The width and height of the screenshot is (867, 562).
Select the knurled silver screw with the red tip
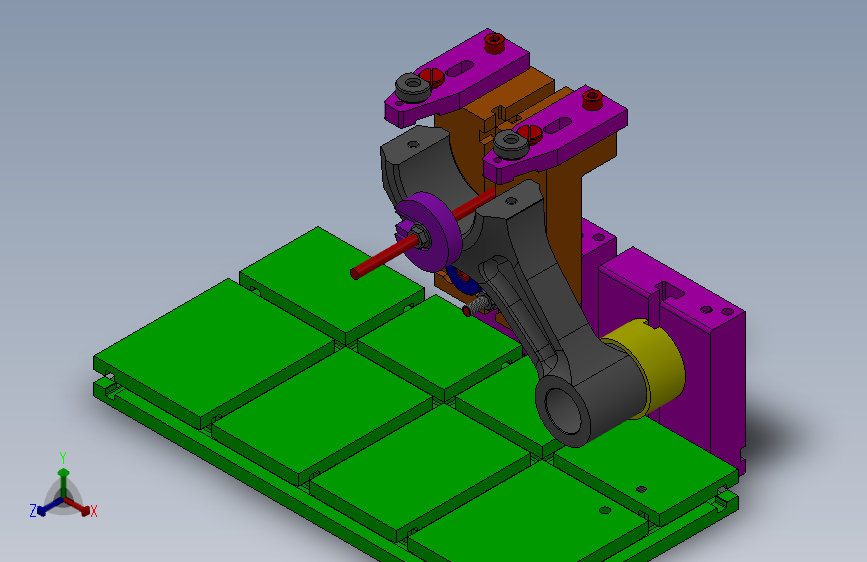coord(477,305)
